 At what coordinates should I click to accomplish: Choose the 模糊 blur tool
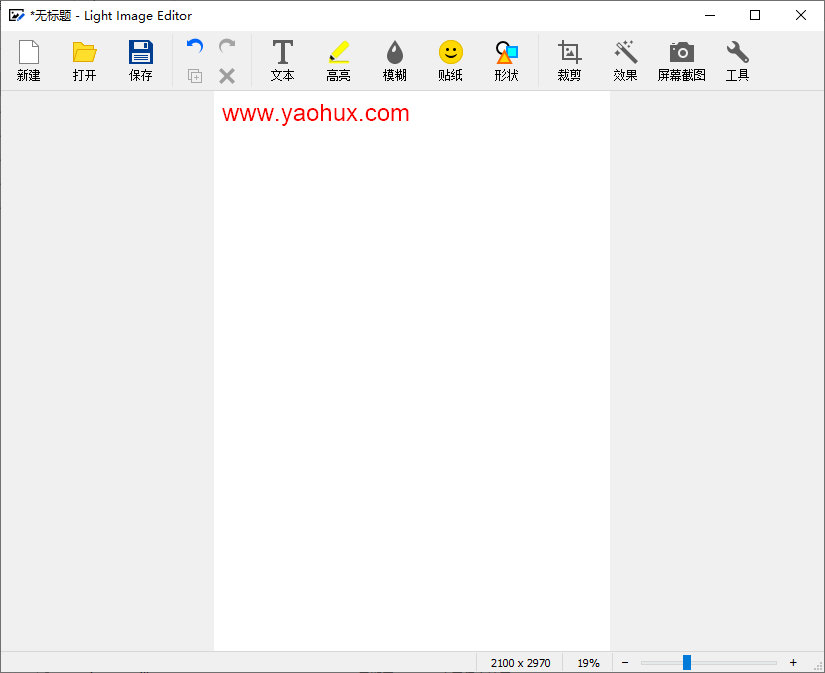[395, 60]
